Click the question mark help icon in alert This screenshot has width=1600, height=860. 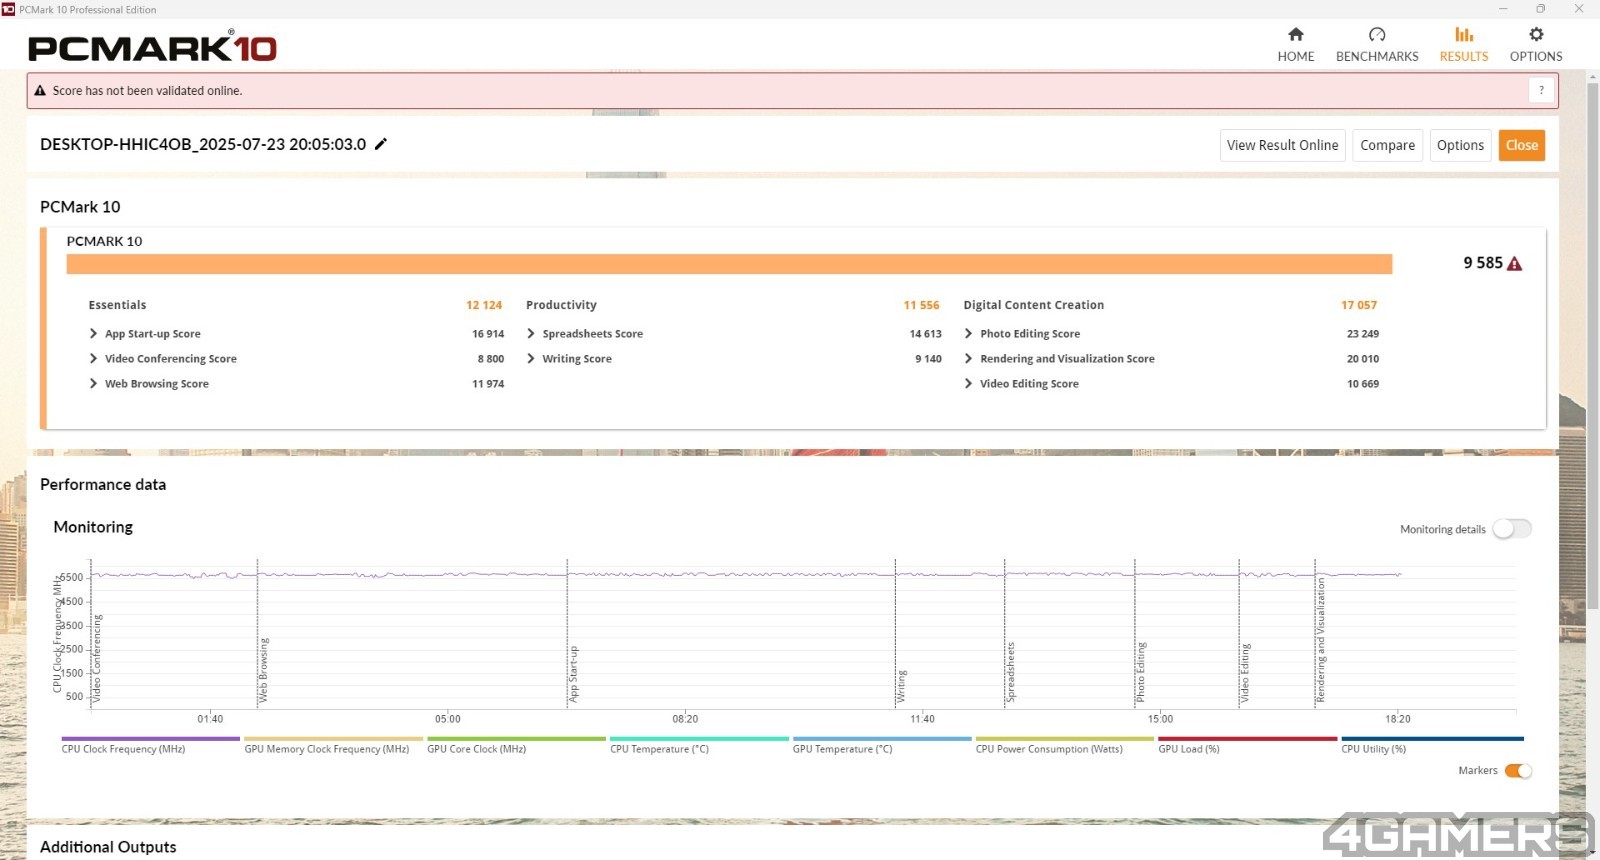1541,90
